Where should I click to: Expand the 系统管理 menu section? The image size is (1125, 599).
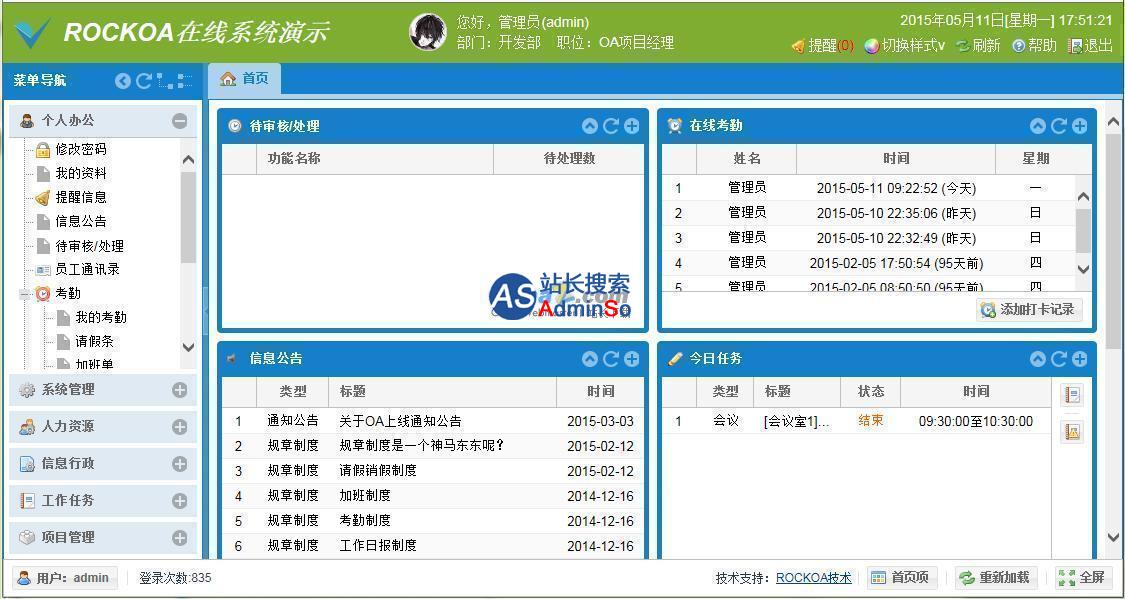[x=179, y=390]
